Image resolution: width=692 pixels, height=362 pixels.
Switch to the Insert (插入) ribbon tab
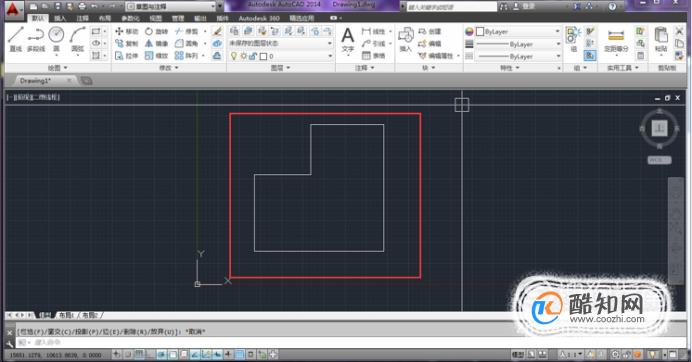60,18
